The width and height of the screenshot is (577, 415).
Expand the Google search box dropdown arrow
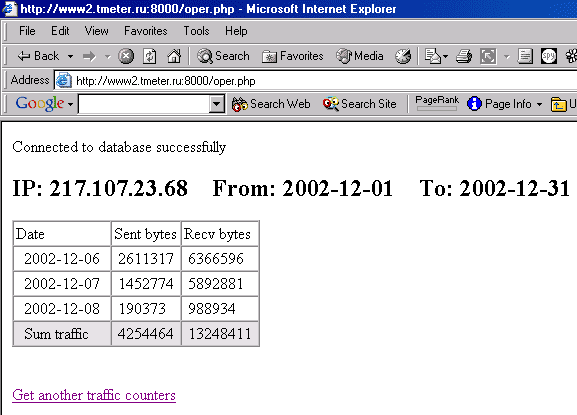click(217, 104)
